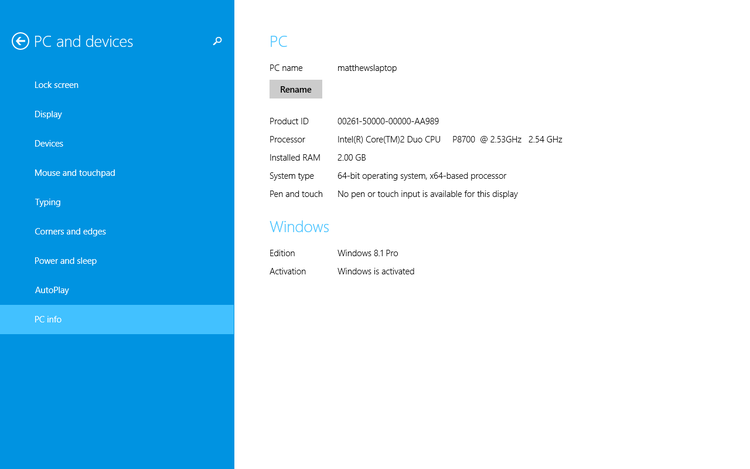Click the Windows 8.1 Pro edition text
Image resolution: width=750 pixels, height=469 pixels.
367,253
